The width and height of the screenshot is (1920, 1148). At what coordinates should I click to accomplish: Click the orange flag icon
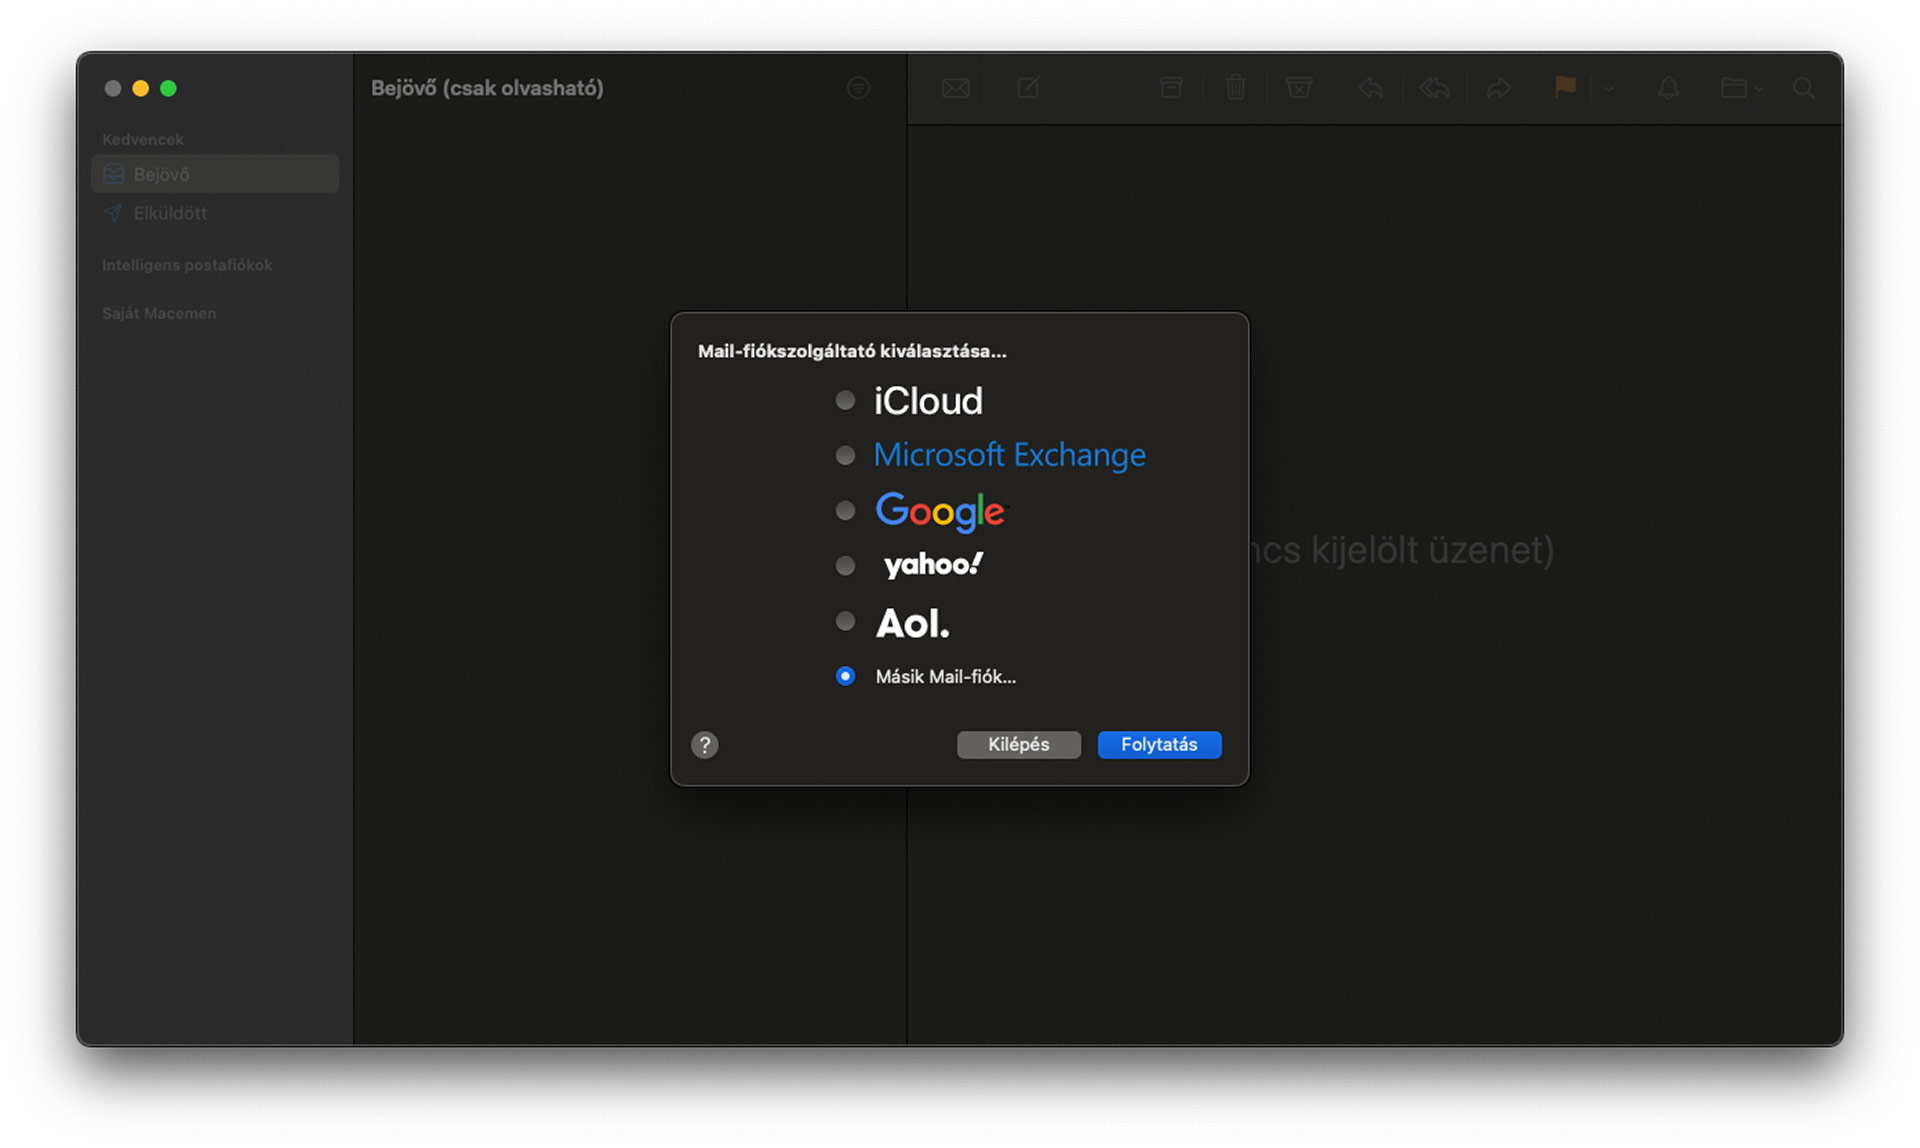click(1565, 87)
